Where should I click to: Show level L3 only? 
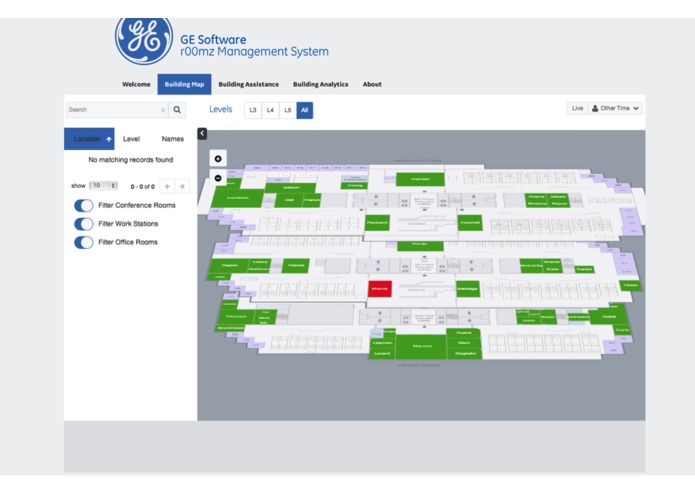[253, 110]
